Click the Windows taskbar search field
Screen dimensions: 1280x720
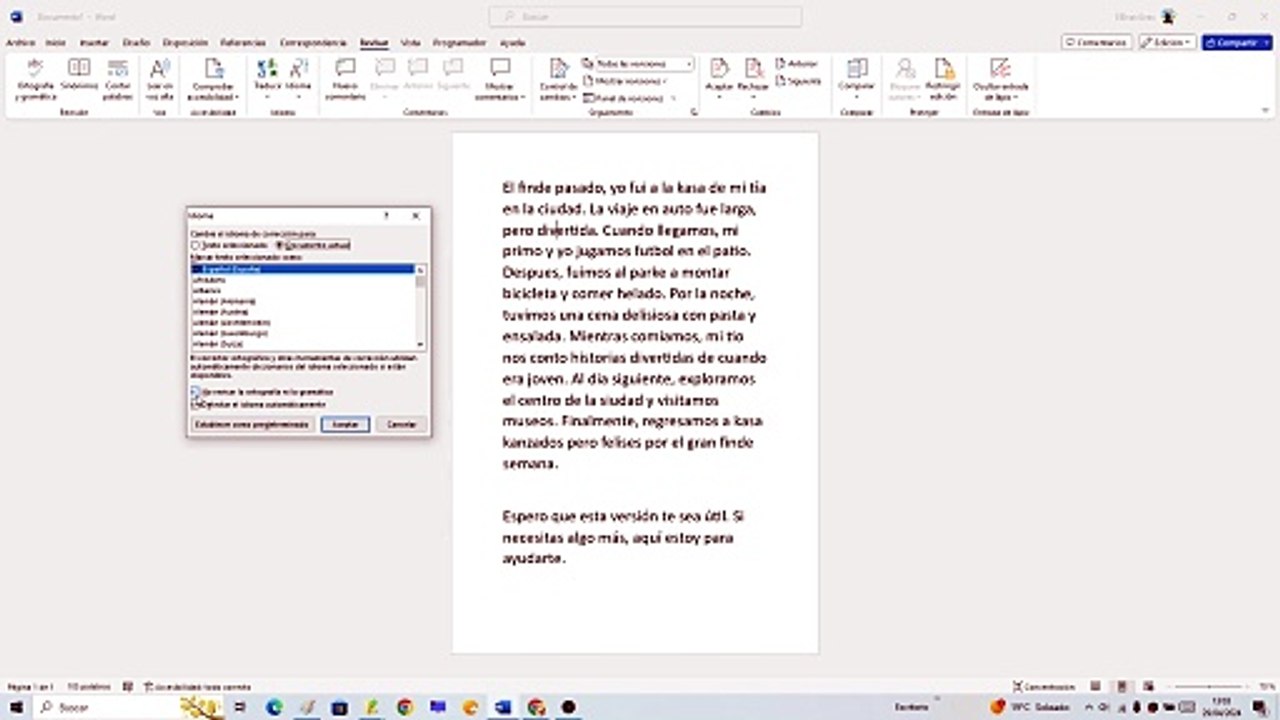pyautogui.click(x=128, y=707)
